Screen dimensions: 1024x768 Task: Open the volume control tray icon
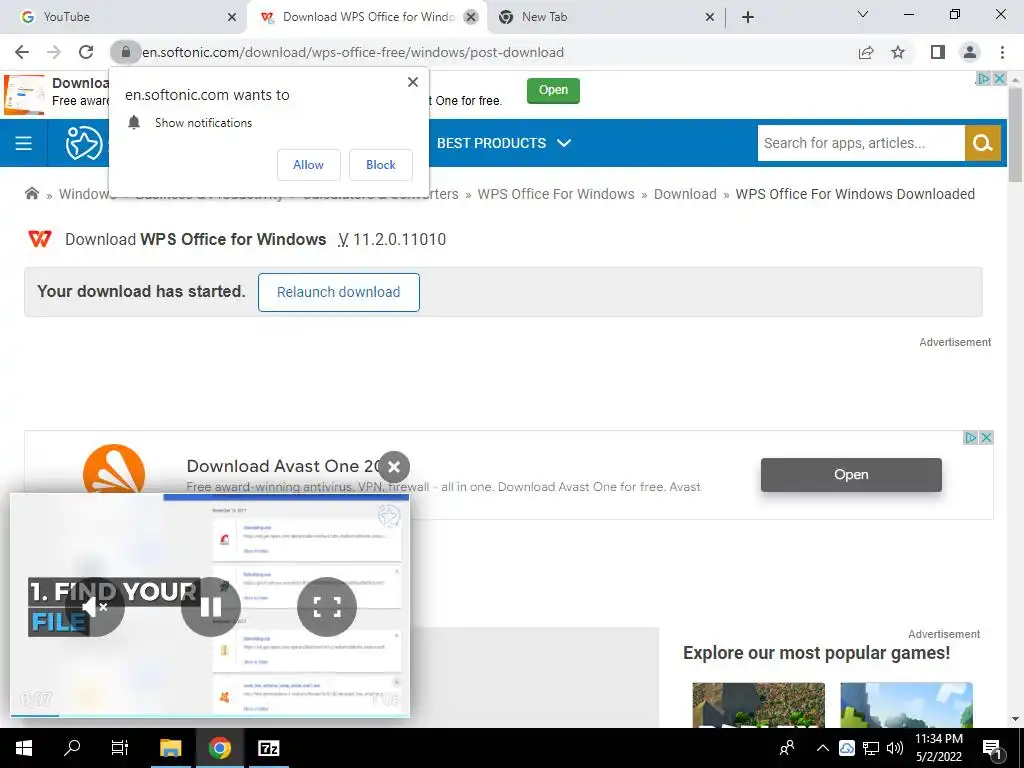pos(895,748)
